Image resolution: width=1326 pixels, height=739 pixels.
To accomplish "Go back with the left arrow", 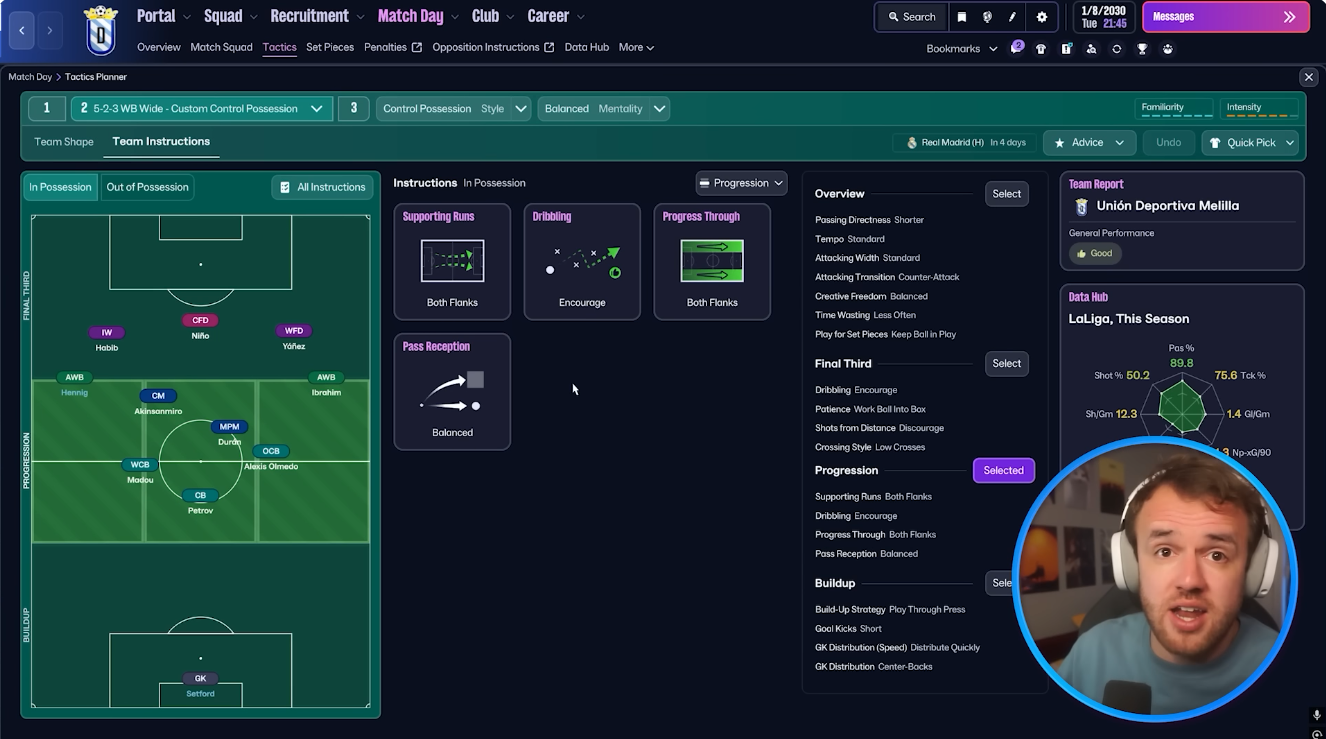I will tap(22, 31).
